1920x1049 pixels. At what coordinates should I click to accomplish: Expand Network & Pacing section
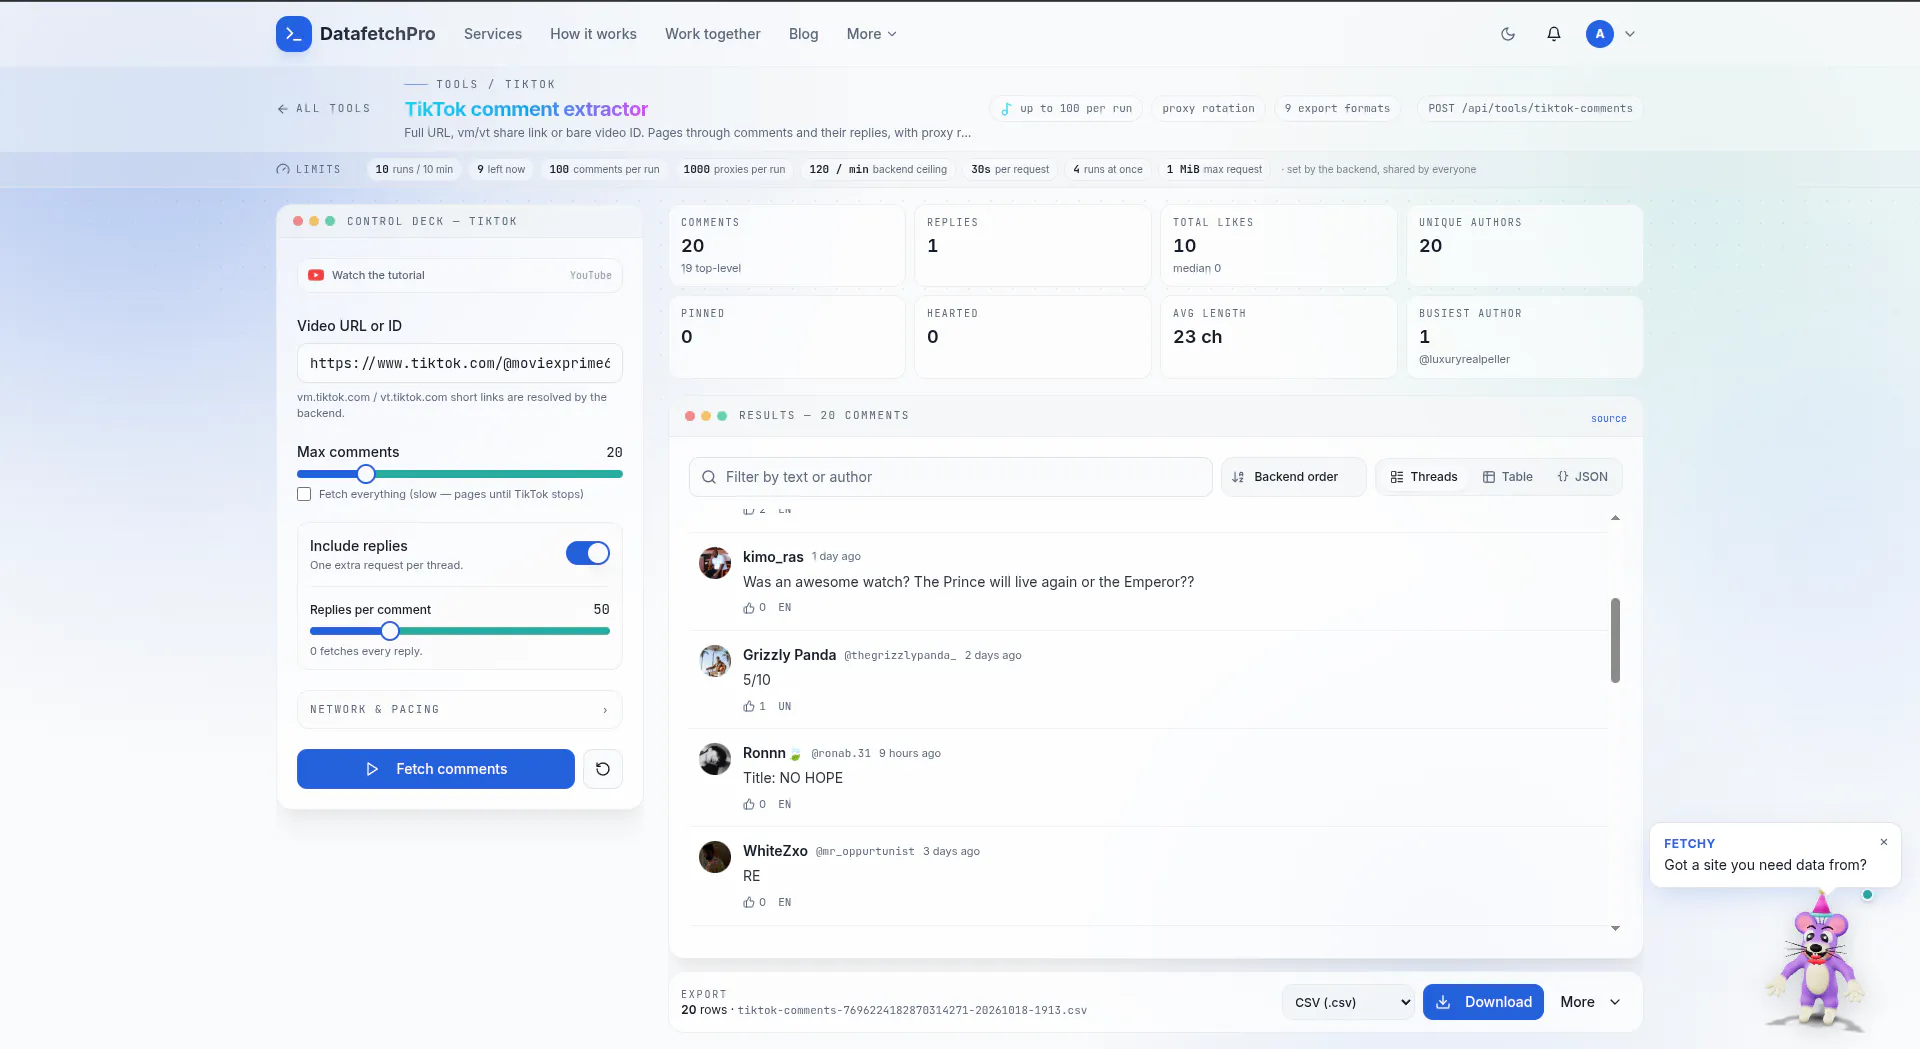(x=460, y=709)
